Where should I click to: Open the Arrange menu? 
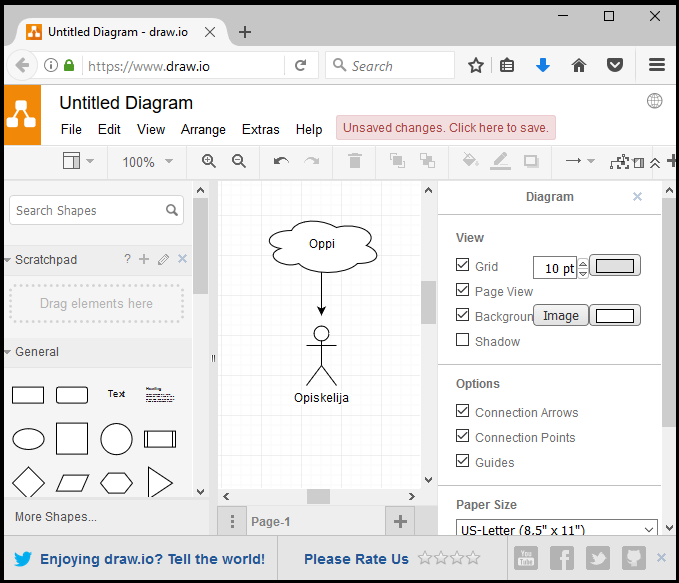point(203,129)
